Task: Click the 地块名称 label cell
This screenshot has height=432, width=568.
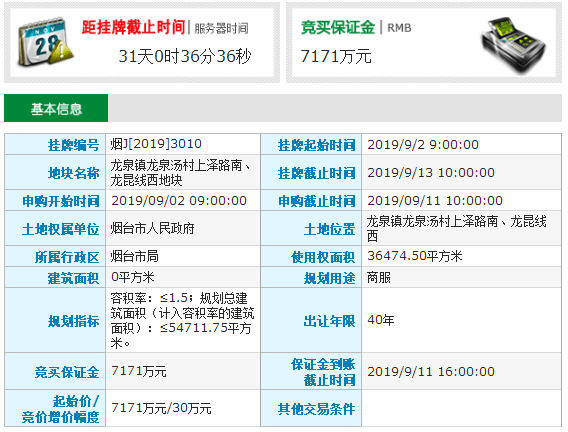Action: (55, 172)
